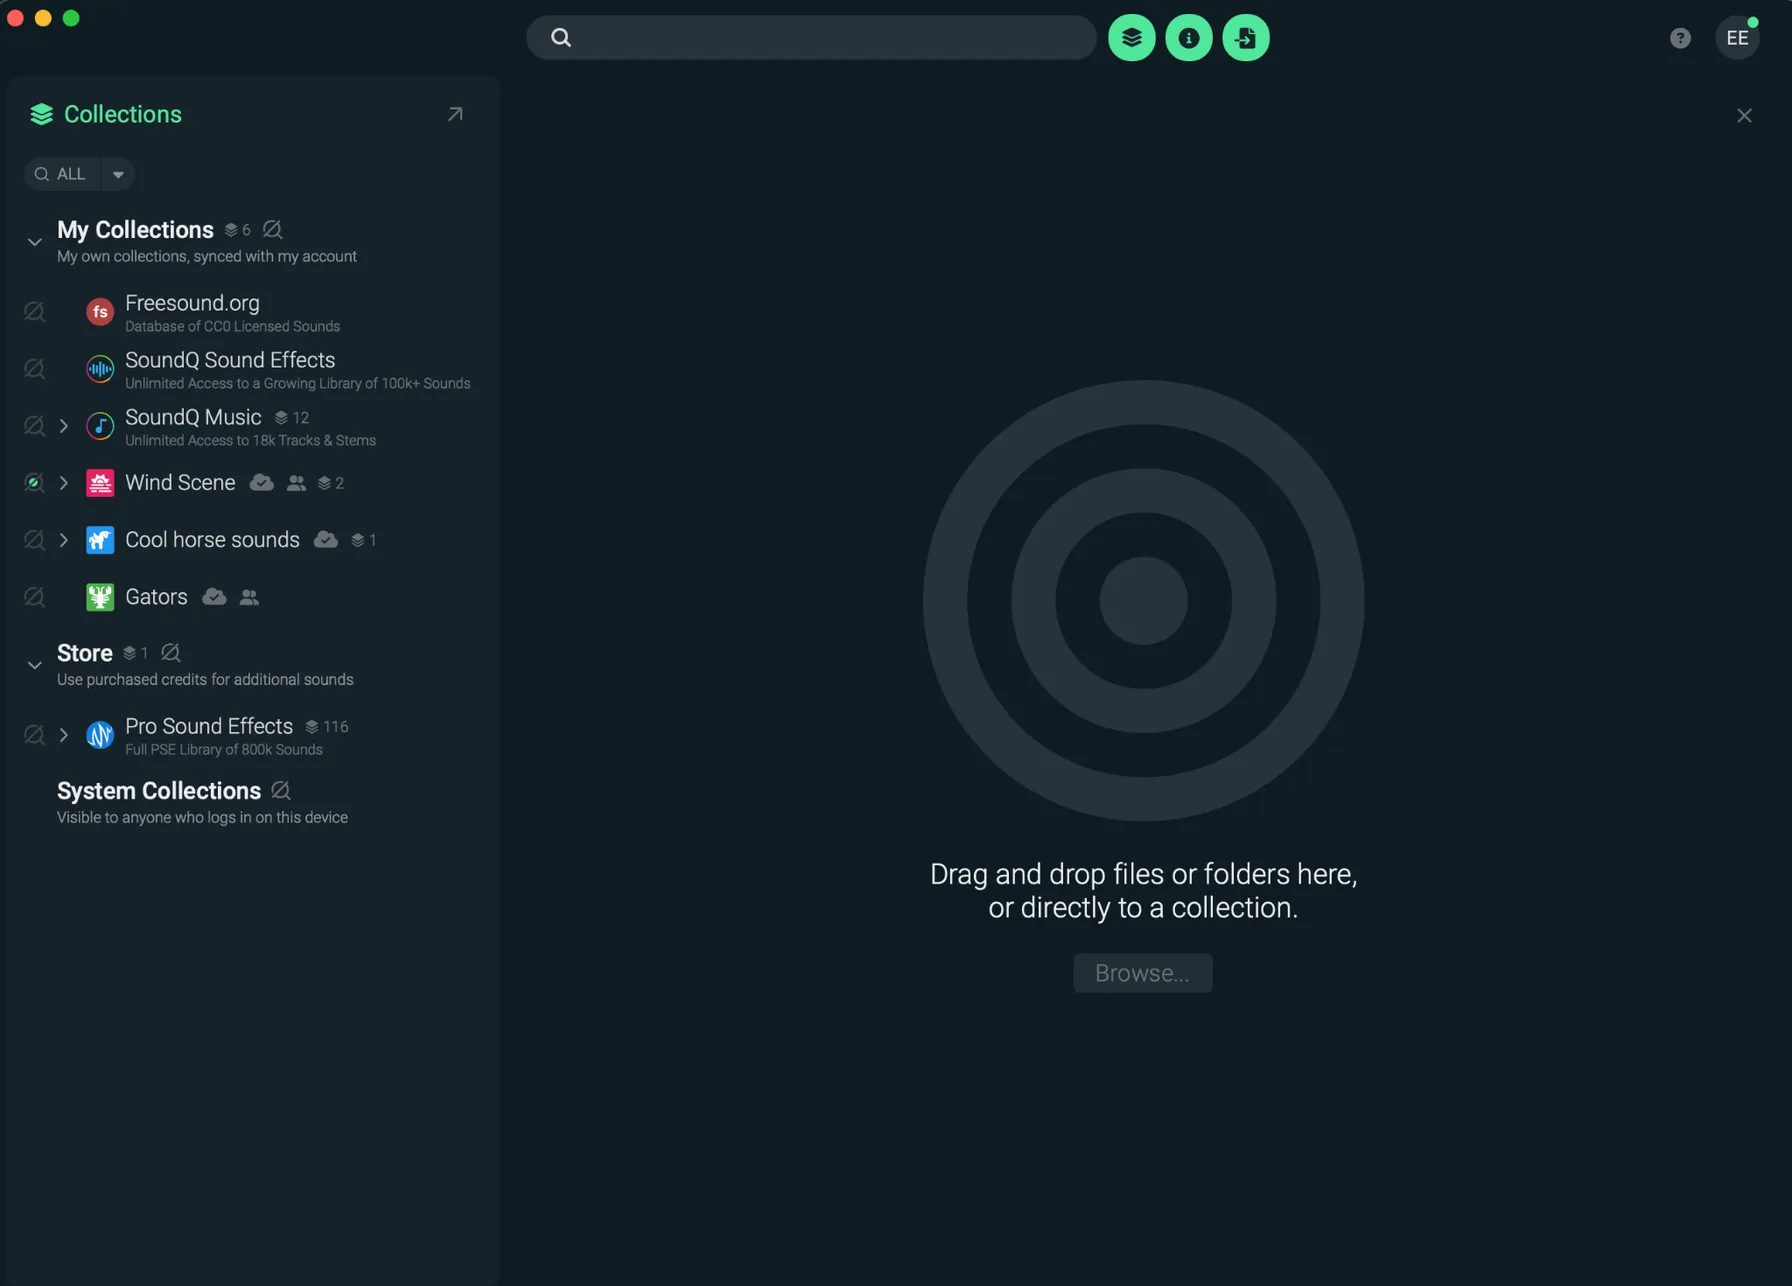Expand the Pro Sound Effects collection
Image resolution: width=1792 pixels, height=1286 pixels.
click(64, 735)
